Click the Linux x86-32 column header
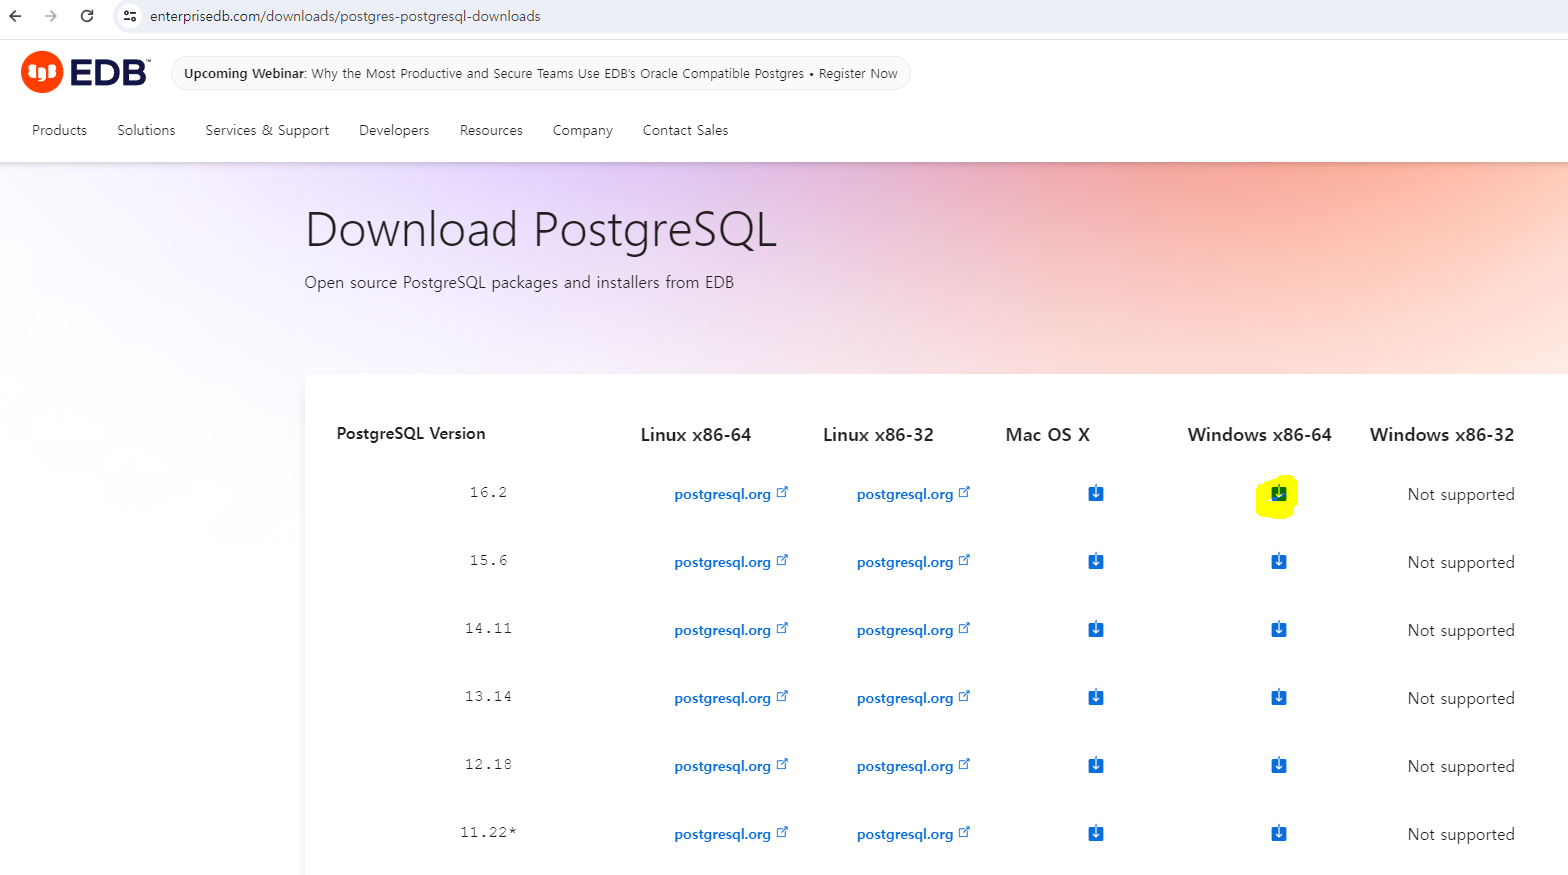Screen dimensions: 1568x875 pos(878,435)
